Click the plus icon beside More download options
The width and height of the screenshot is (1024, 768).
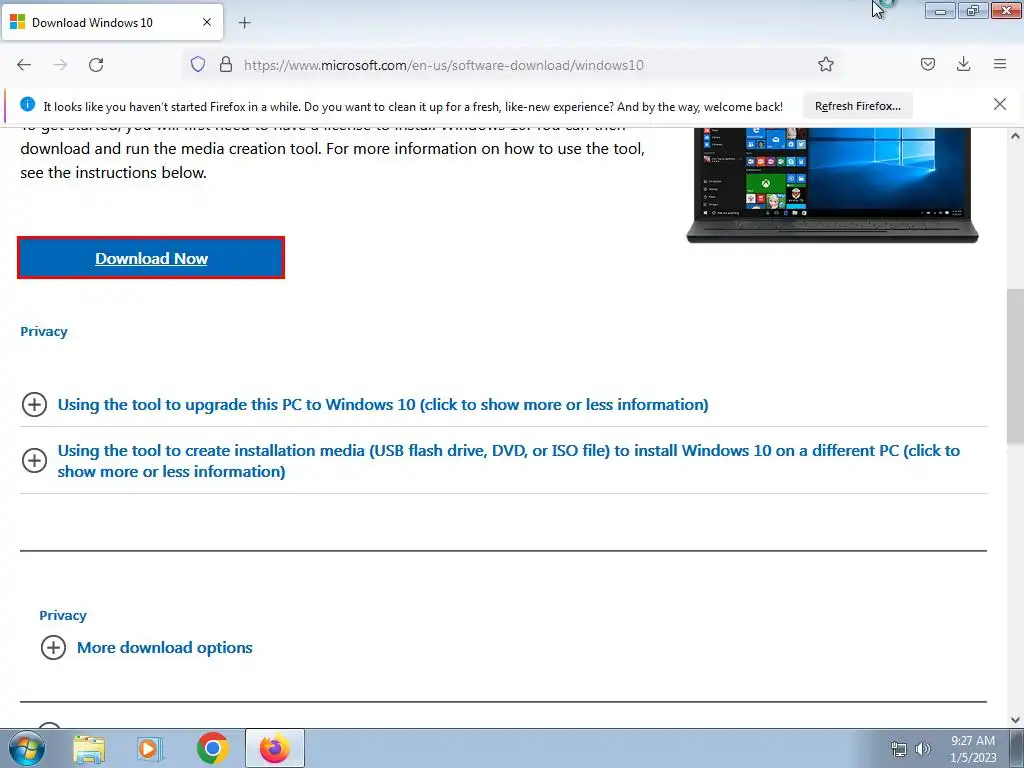54,648
